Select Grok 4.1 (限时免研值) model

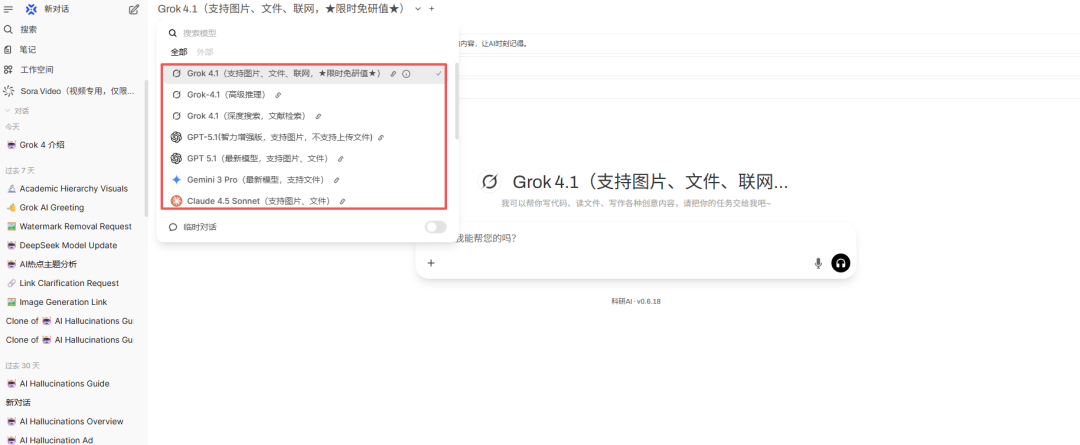coord(305,74)
